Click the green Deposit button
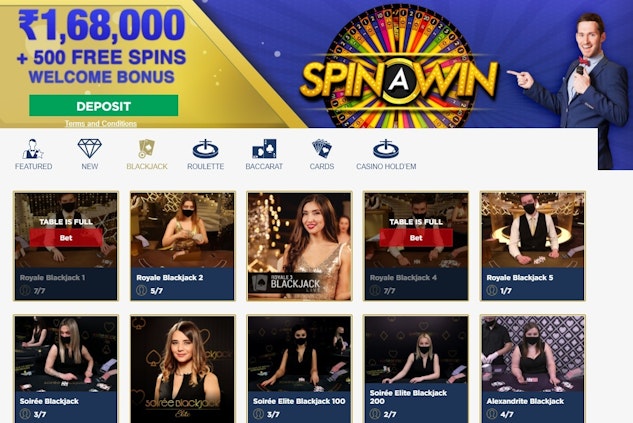The width and height of the screenshot is (633, 423). tap(103, 106)
